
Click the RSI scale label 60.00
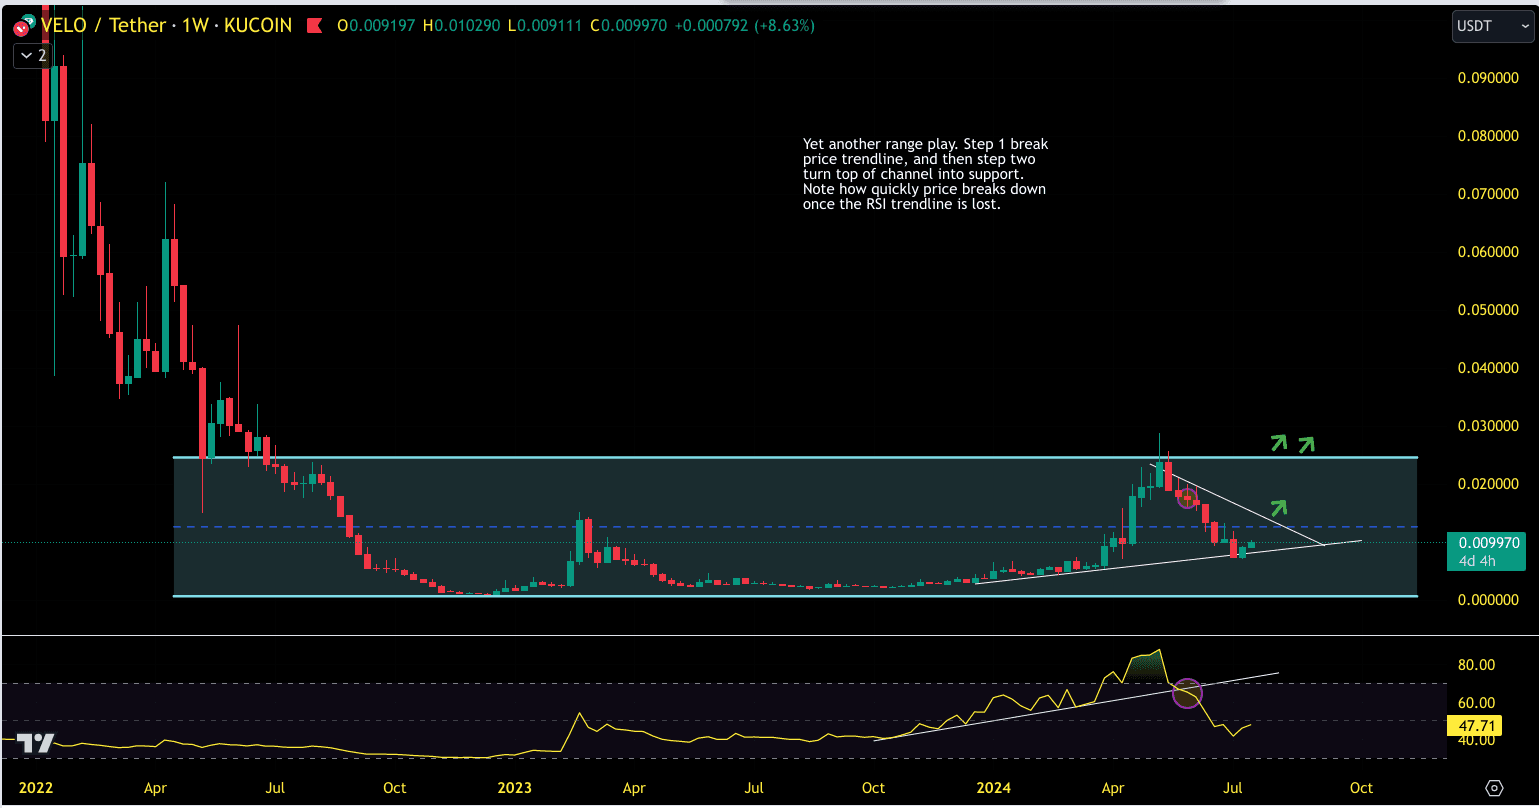coord(1477,703)
